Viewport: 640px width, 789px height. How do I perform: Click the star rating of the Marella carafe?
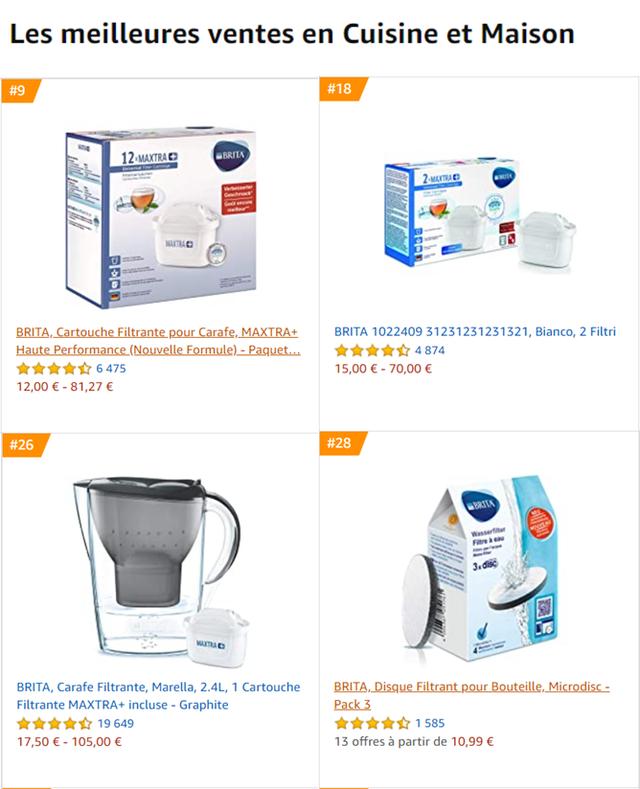pyautogui.click(x=54, y=724)
